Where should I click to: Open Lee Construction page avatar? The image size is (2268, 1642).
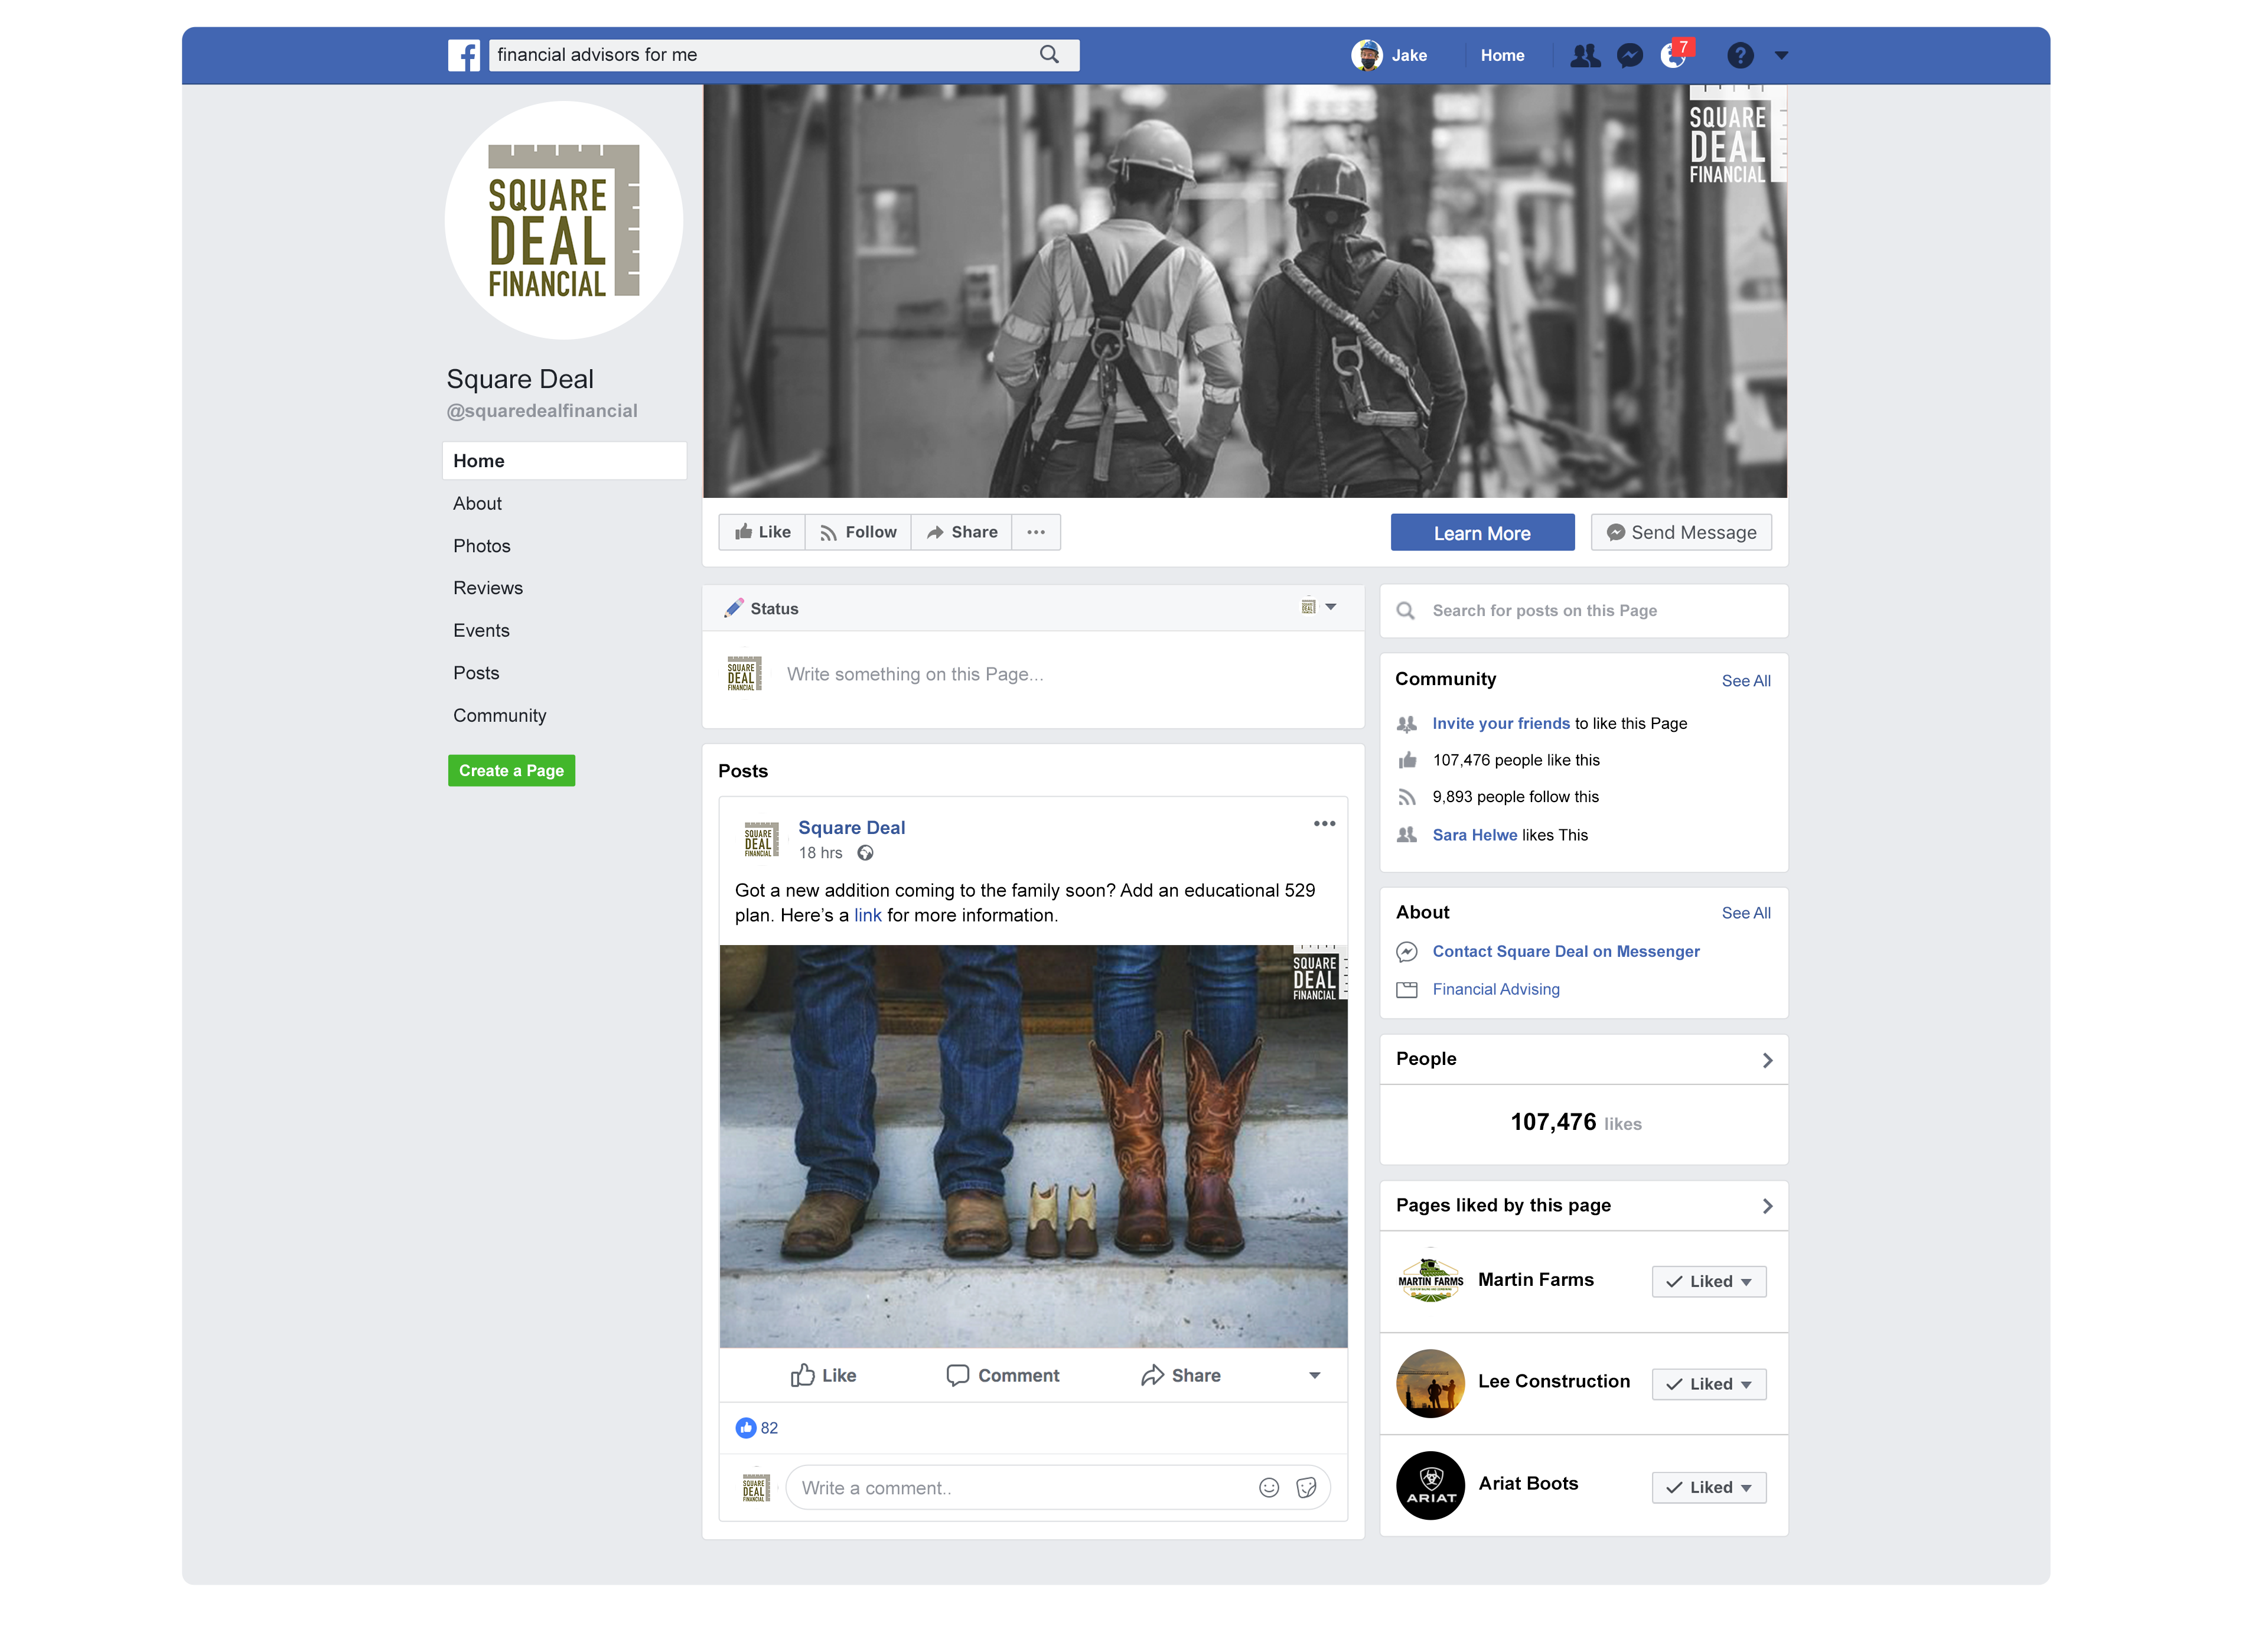1430,1384
